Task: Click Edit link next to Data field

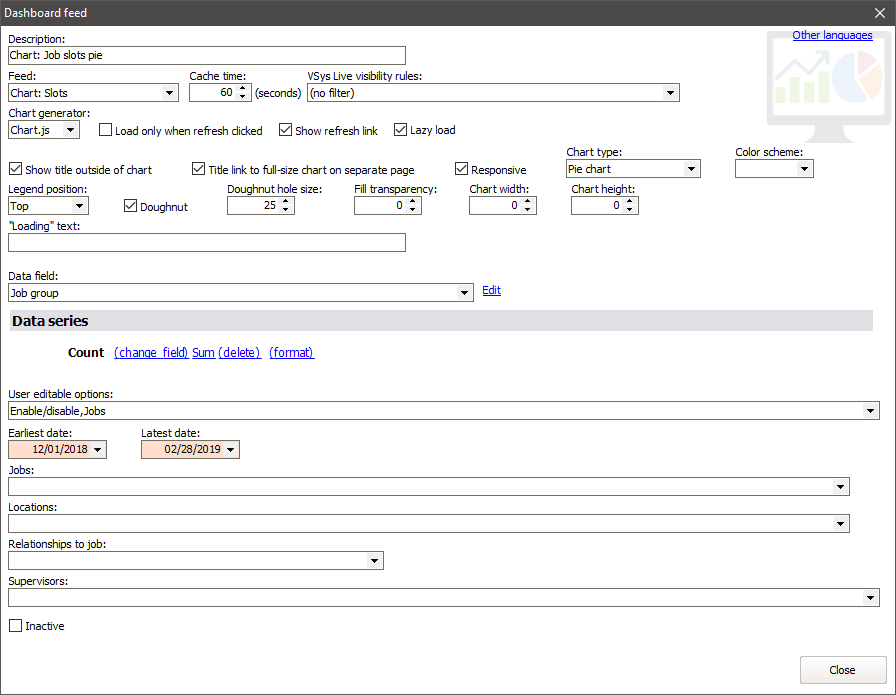Action: click(x=491, y=291)
